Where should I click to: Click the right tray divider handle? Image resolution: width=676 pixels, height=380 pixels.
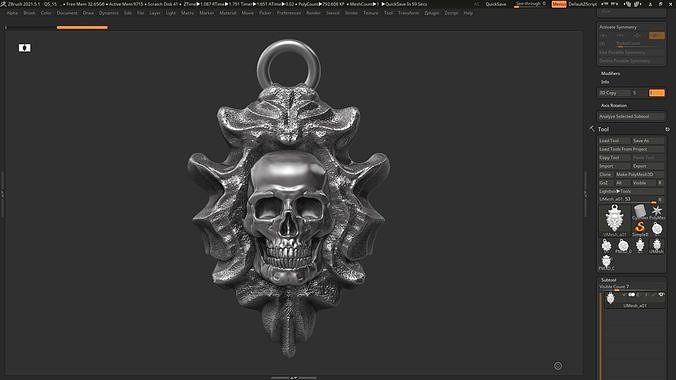(x=585, y=194)
